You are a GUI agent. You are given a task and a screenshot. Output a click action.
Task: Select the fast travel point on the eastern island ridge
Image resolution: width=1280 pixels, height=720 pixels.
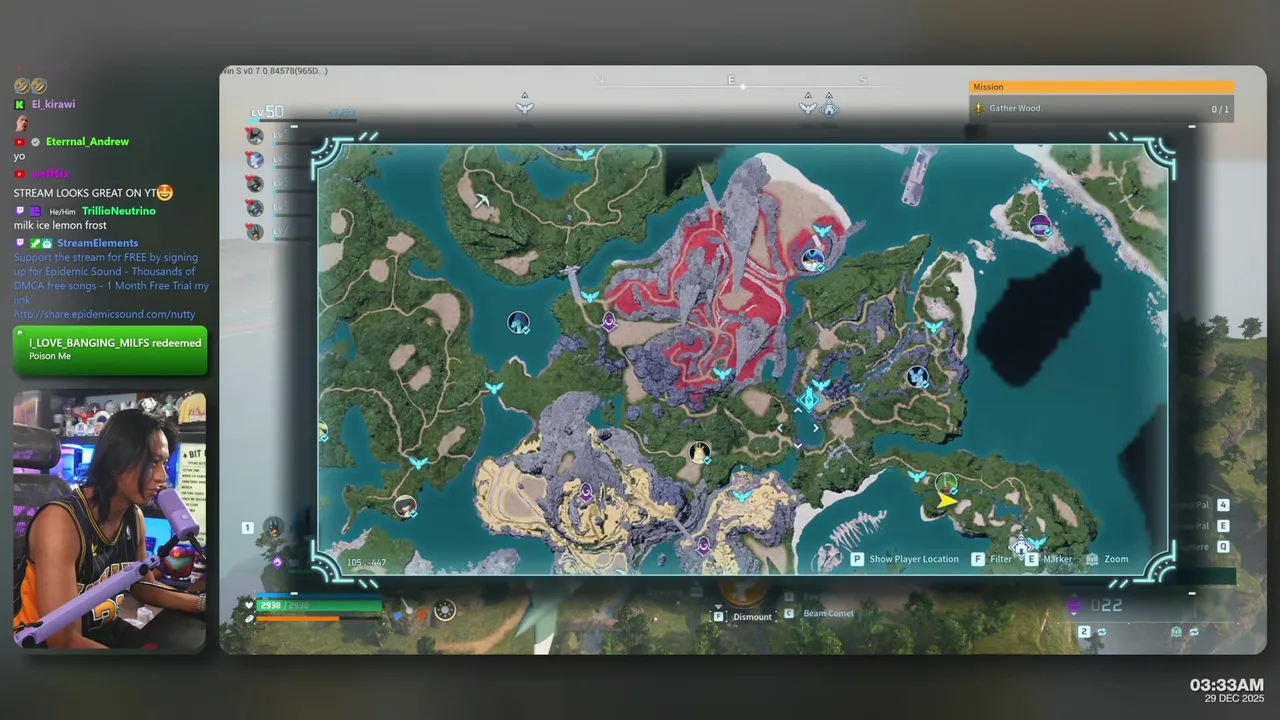(x=933, y=327)
